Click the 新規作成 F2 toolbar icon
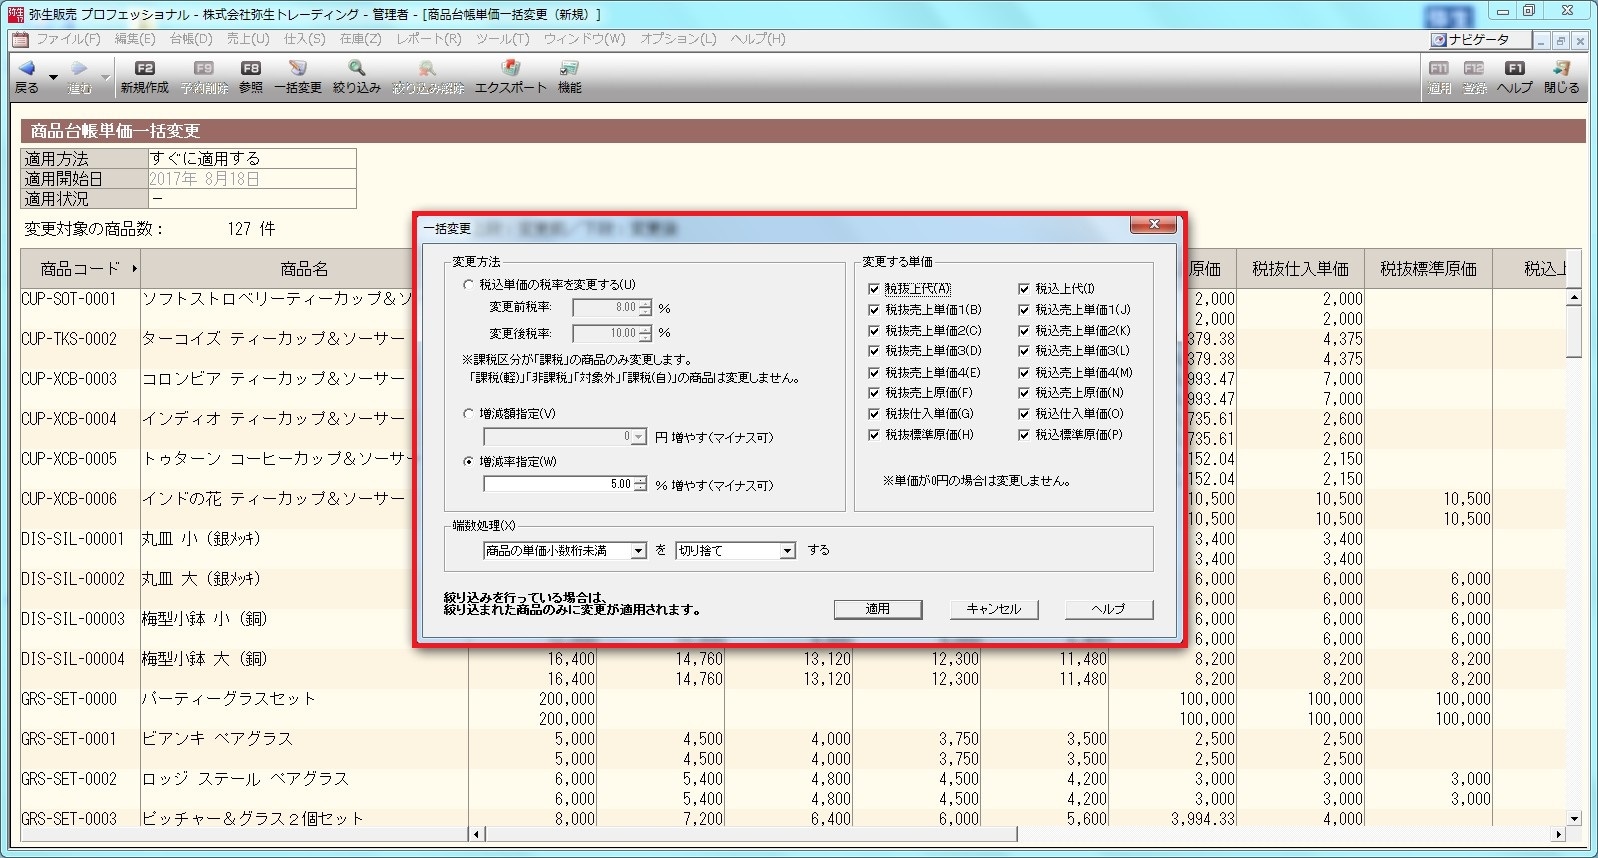 [x=144, y=69]
